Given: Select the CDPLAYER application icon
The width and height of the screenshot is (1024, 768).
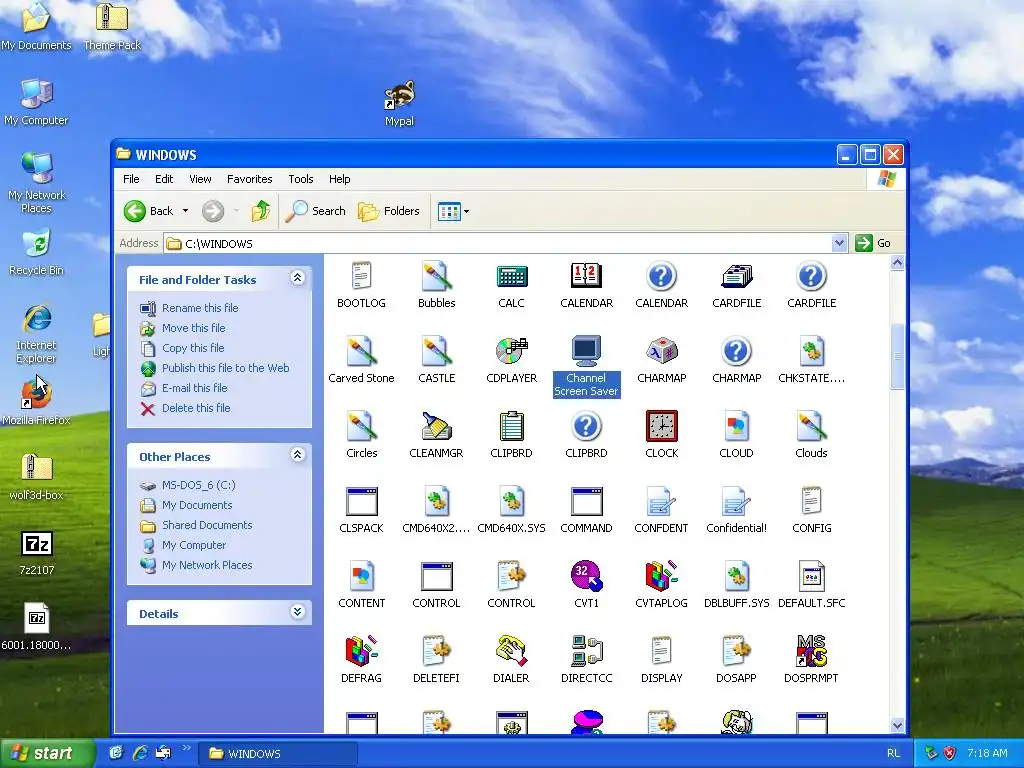Looking at the screenshot, I should click(x=511, y=360).
